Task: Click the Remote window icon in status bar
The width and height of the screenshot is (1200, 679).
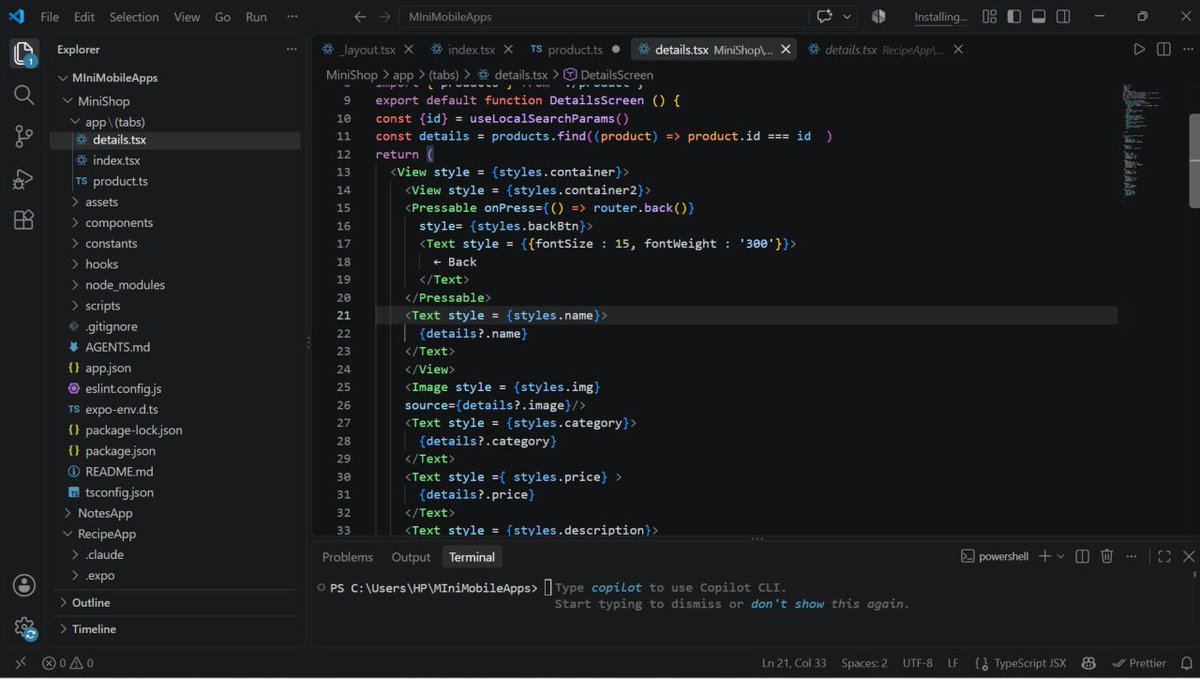Action: 20,663
